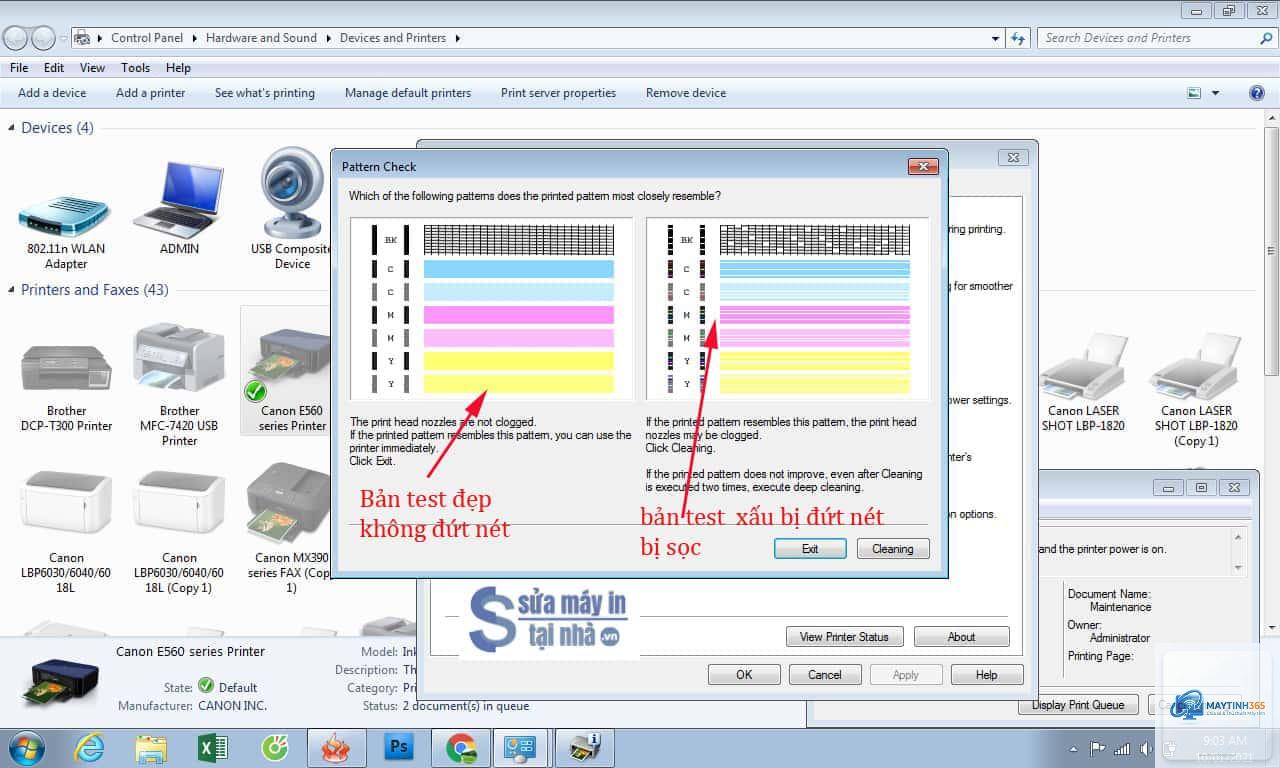Launch Internet Explorer from the taskbar
The width and height of the screenshot is (1280, 768).
click(x=90, y=748)
